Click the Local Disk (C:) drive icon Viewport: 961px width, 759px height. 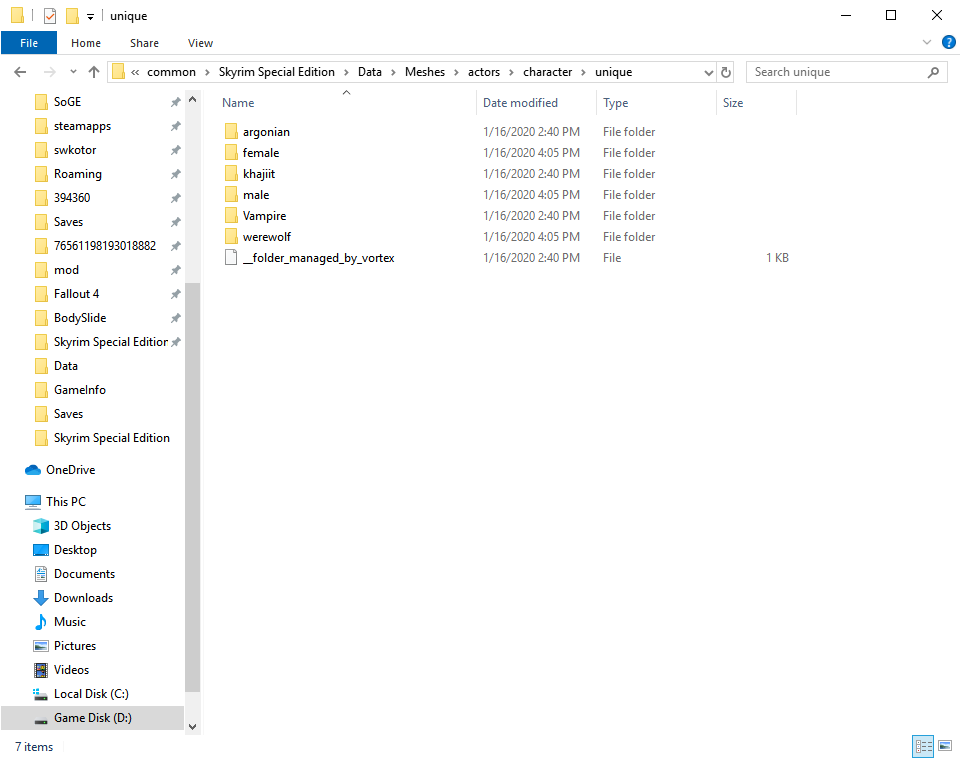pos(40,694)
